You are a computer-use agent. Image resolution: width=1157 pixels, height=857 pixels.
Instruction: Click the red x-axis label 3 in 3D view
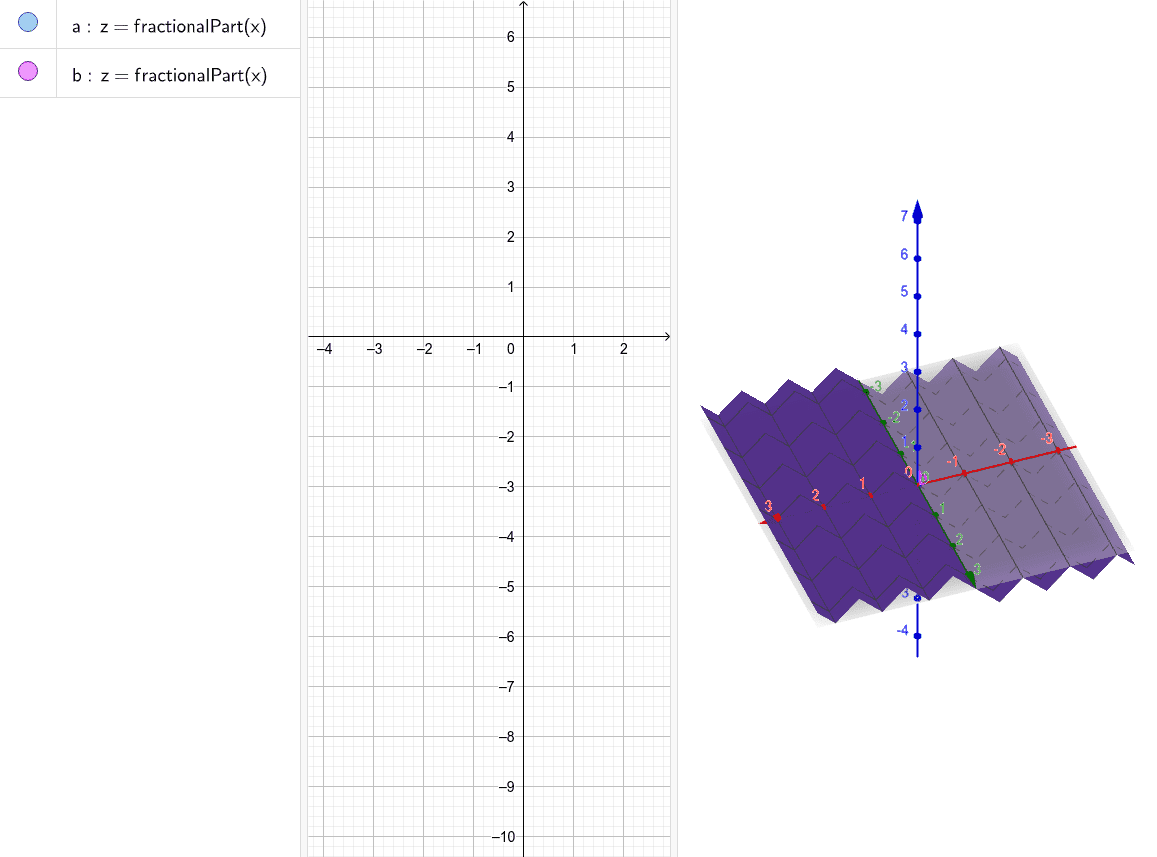point(768,506)
